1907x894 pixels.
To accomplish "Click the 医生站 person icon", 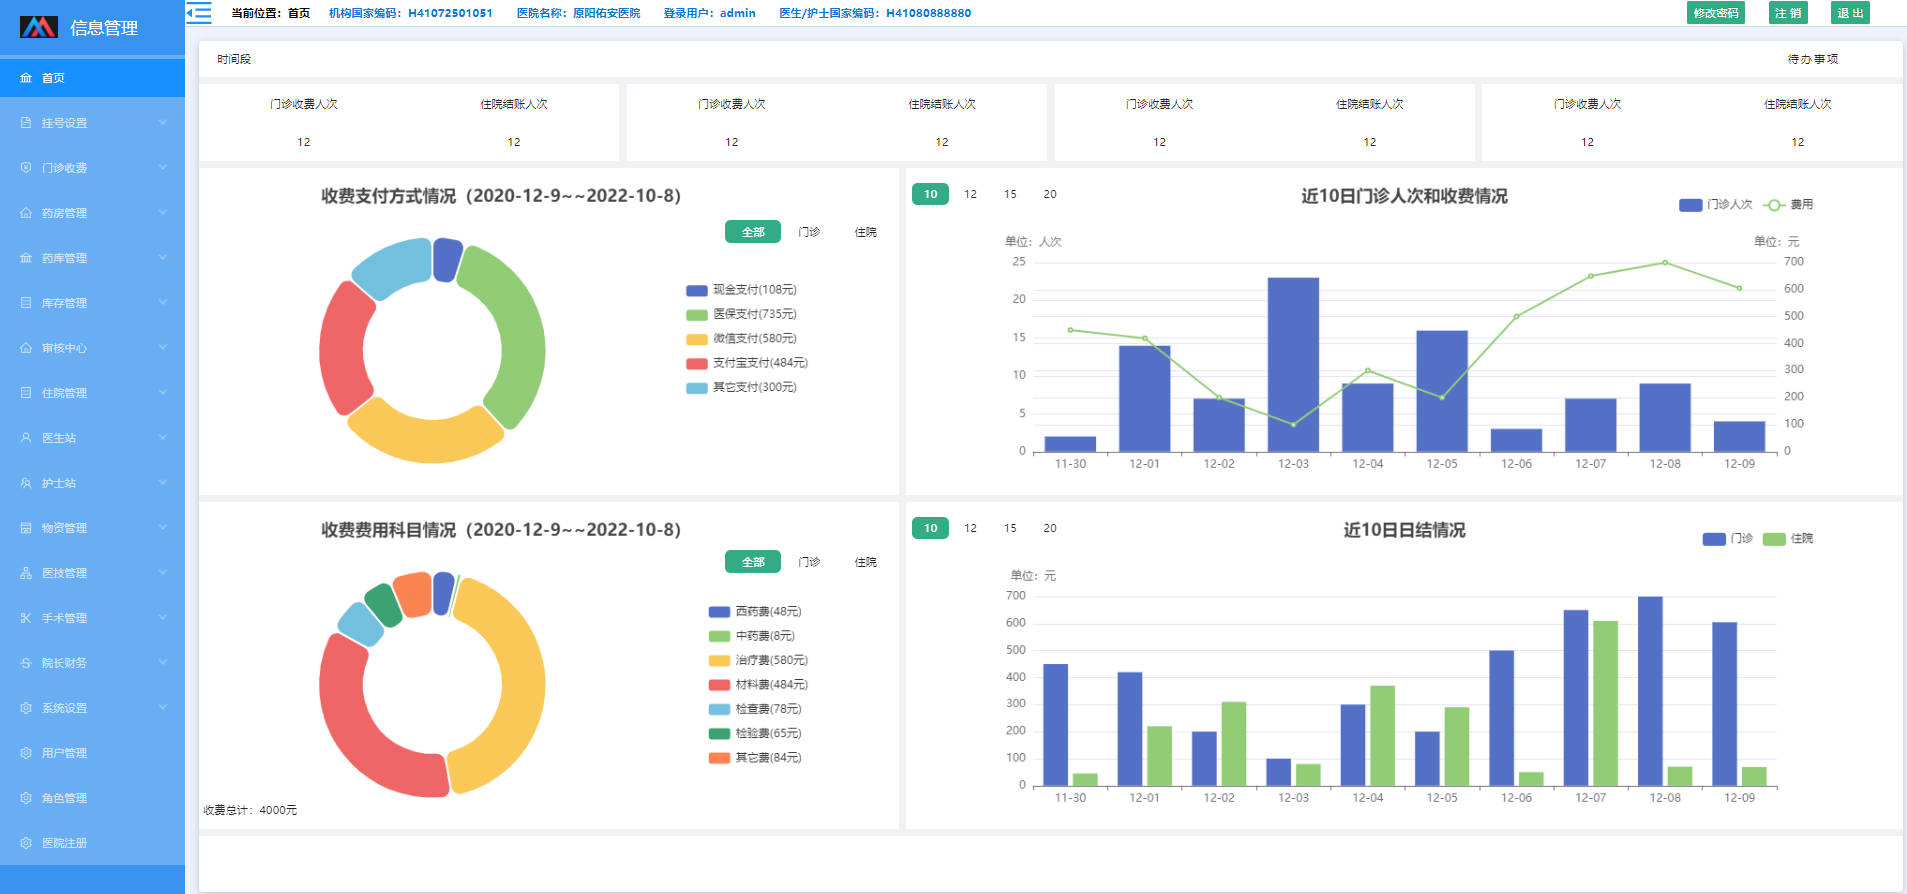I will (x=26, y=438).
